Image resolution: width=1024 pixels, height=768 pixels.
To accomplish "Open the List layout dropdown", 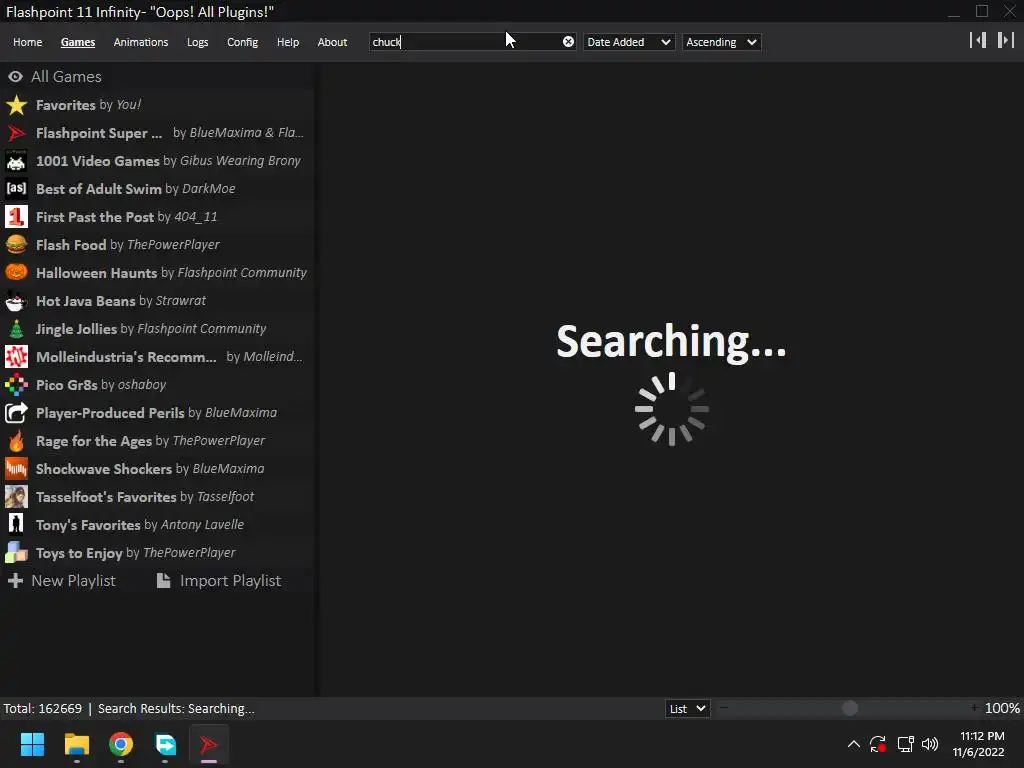I will pyautogui.click(x=687, y=709).
